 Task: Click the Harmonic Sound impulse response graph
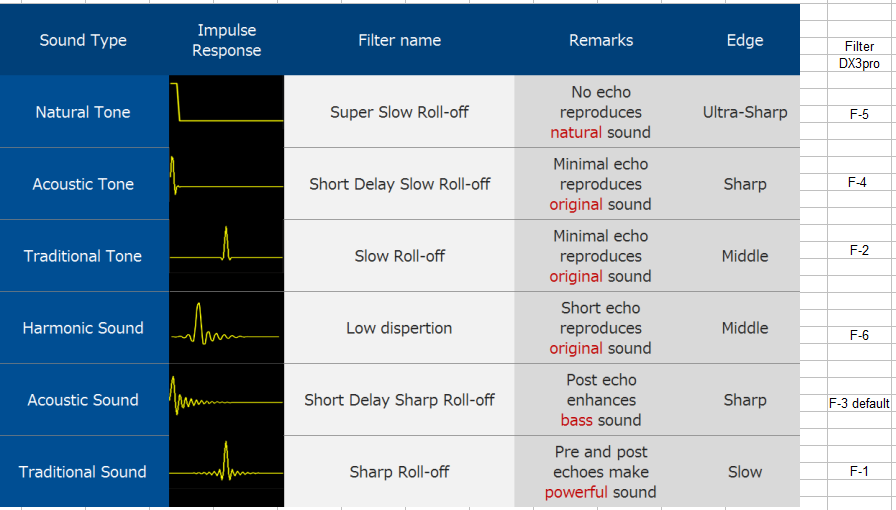coord(226,328)
